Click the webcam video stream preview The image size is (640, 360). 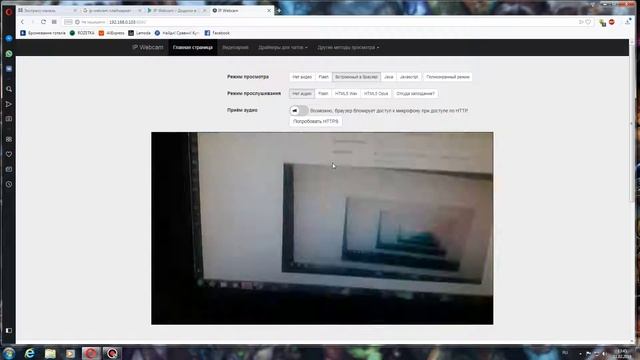(x=322, y=228)
